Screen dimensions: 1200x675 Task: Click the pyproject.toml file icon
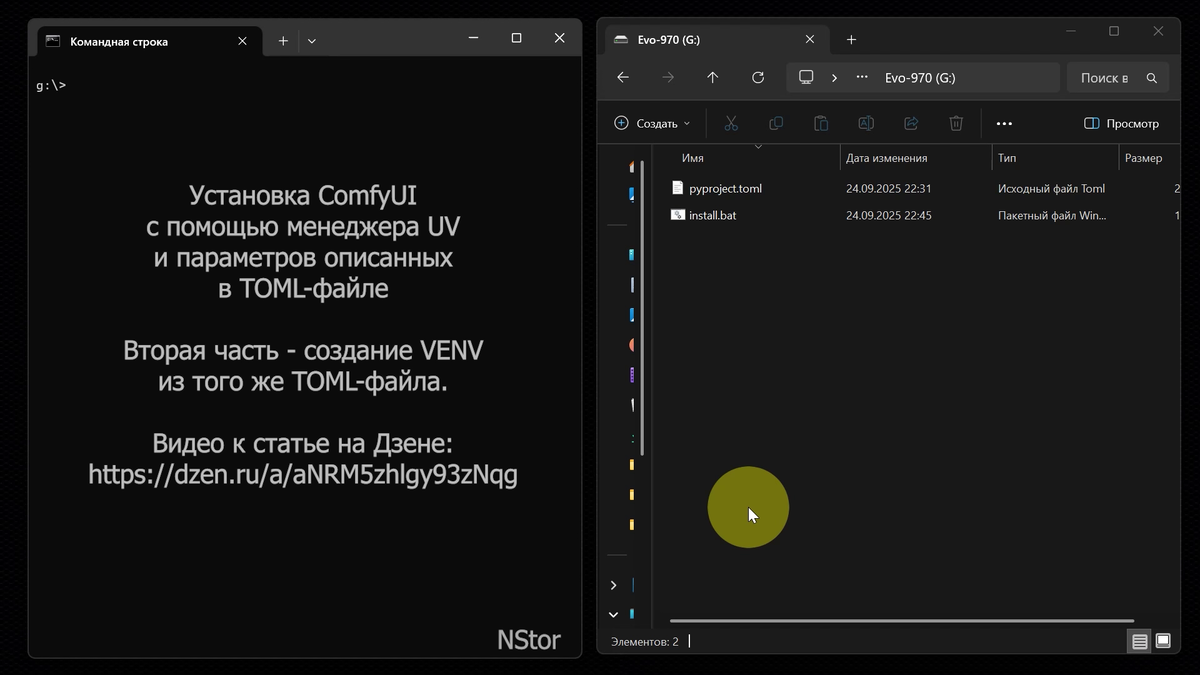pos(677,188)
